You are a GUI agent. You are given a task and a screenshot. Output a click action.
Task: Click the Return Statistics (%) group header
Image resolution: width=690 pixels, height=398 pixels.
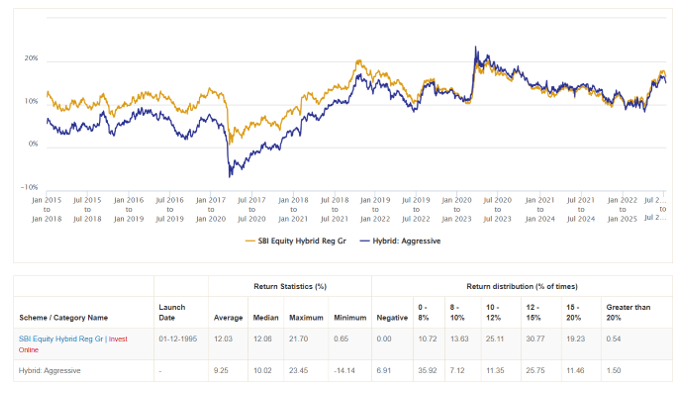290,287
